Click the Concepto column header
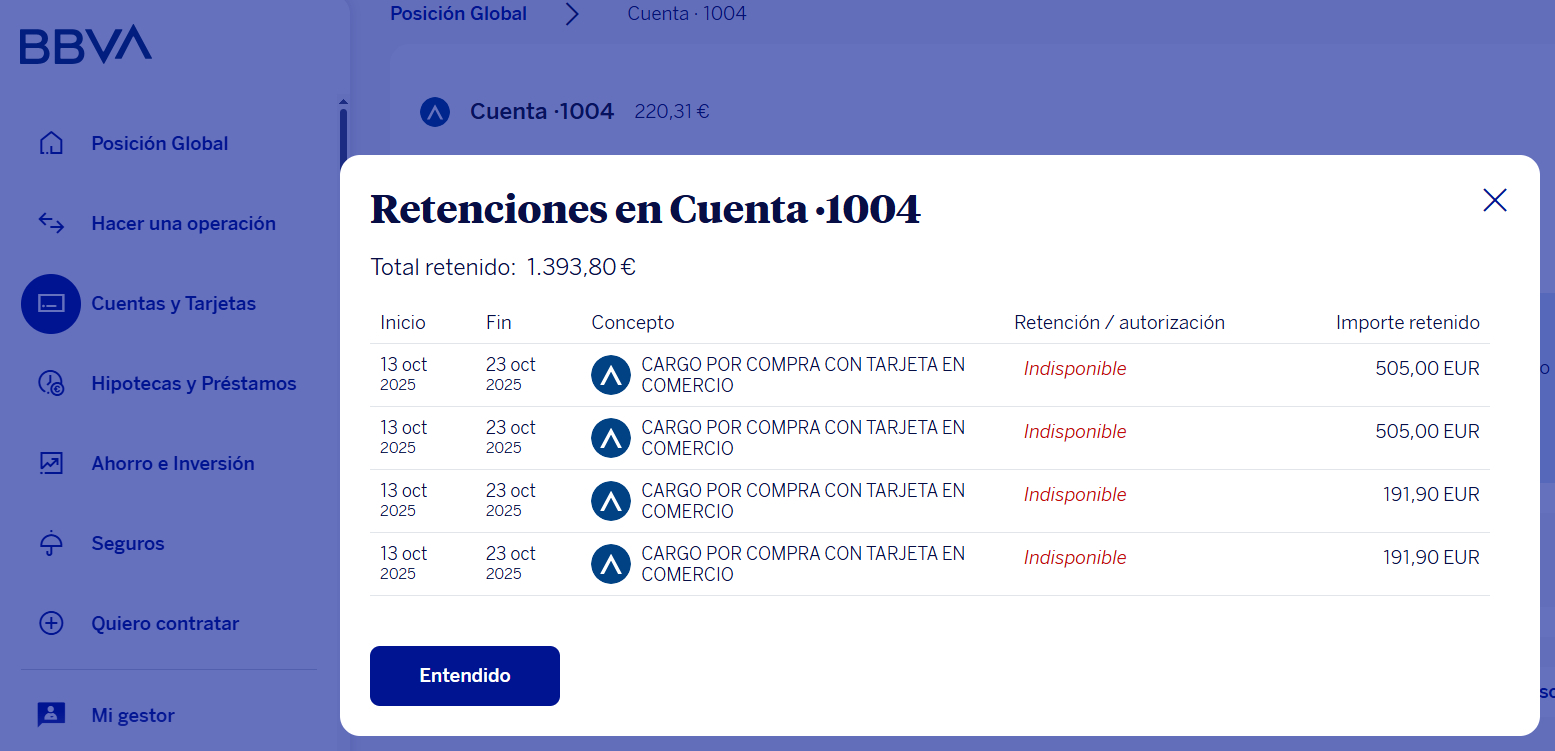 click(633, 323)
